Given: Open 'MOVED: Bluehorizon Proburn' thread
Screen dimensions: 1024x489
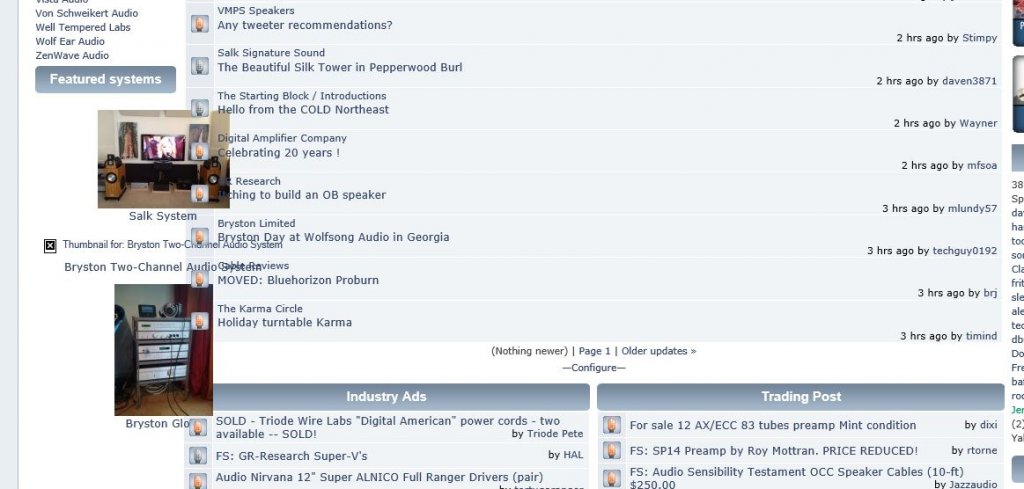Looking at the screenshot, I should (x=298, y=280).
